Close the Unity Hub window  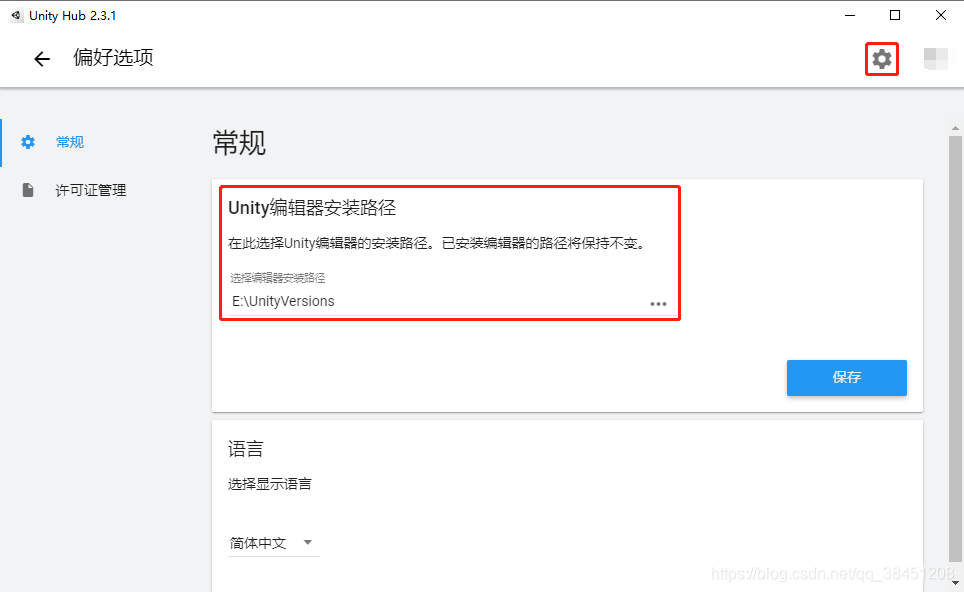point(941,15)
